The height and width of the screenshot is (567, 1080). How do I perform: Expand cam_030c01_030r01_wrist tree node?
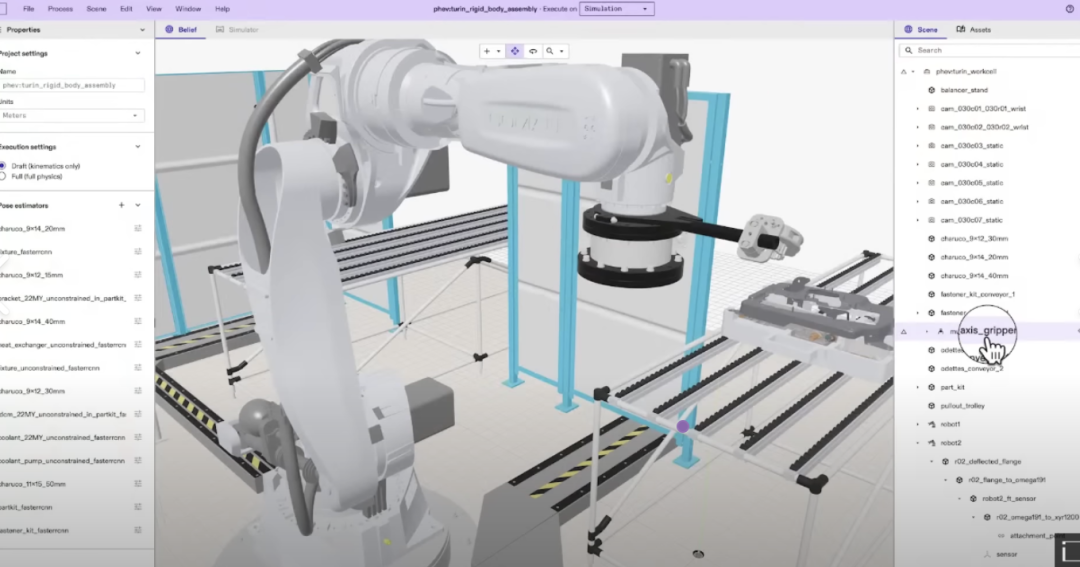pos(917,109)
